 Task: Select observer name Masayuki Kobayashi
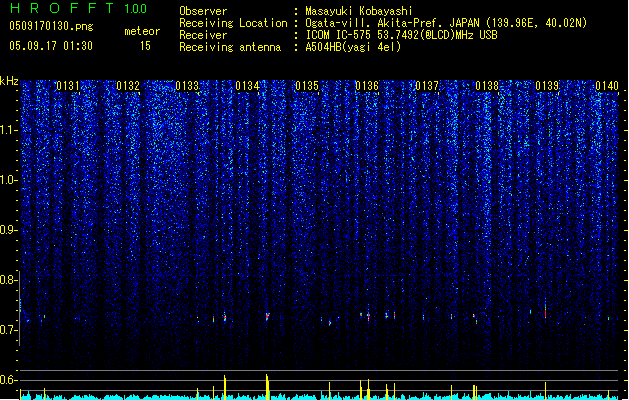click(x=359, y=11)
